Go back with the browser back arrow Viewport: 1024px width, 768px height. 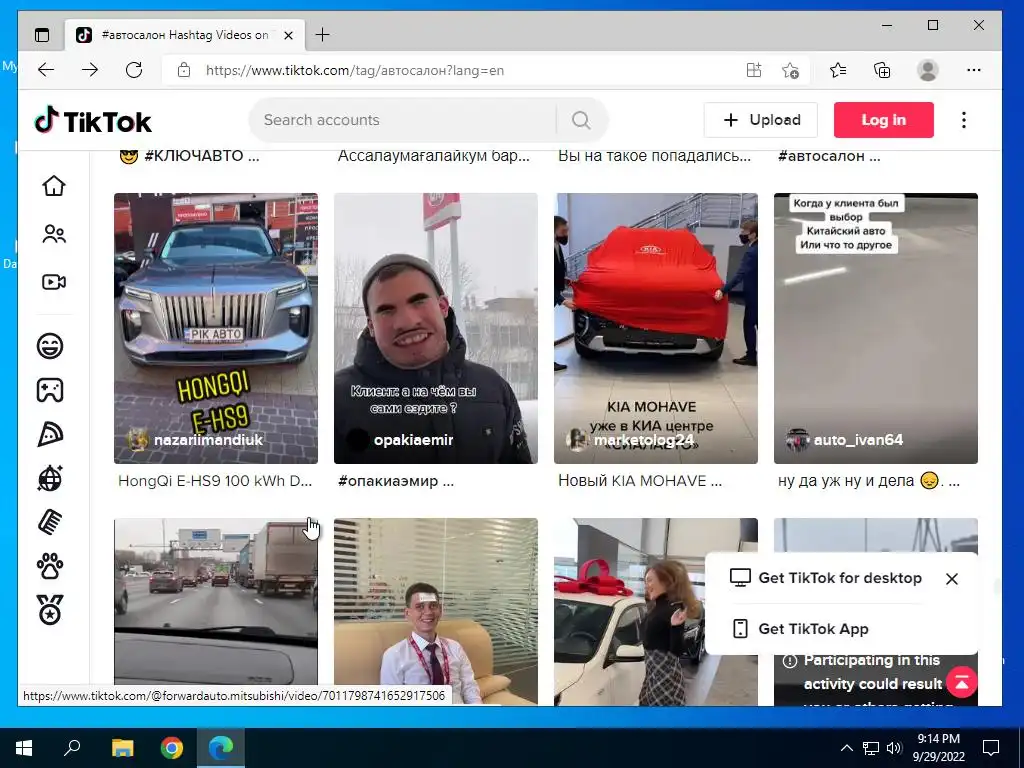click(x=46, y=70)
